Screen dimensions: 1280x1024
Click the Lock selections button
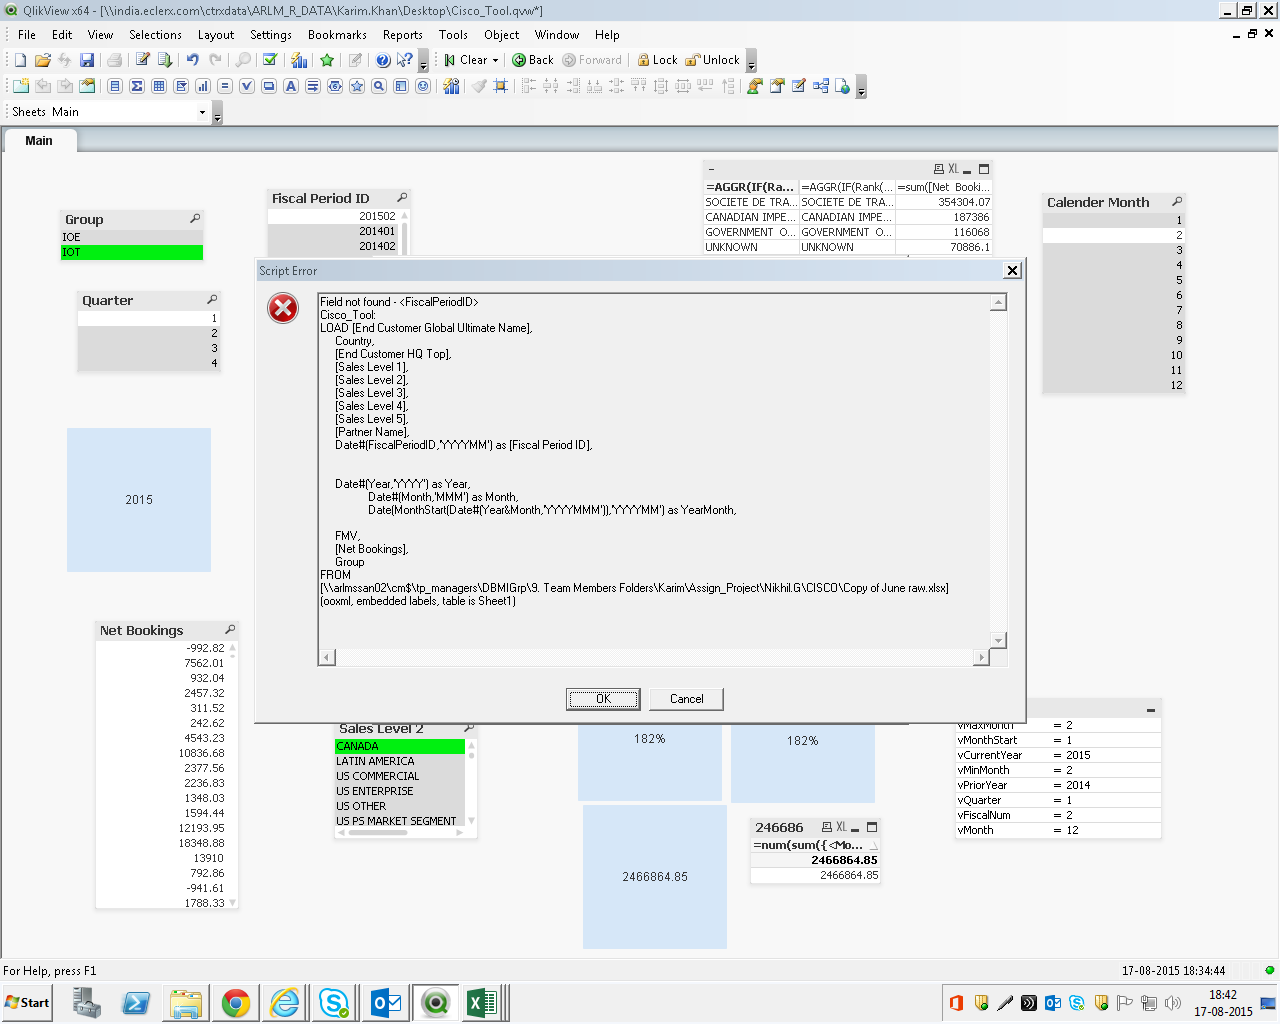[657, 60]
